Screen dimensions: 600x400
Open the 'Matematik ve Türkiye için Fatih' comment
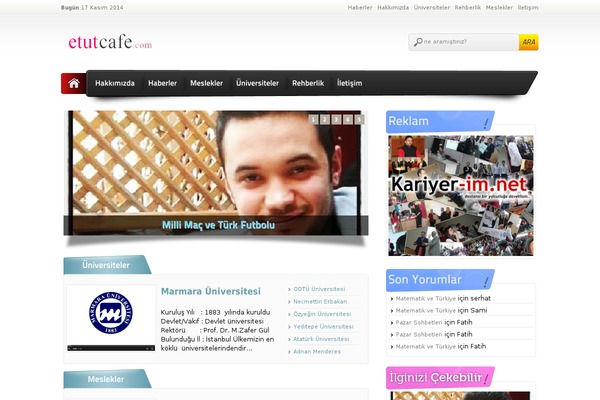(440, 346)
